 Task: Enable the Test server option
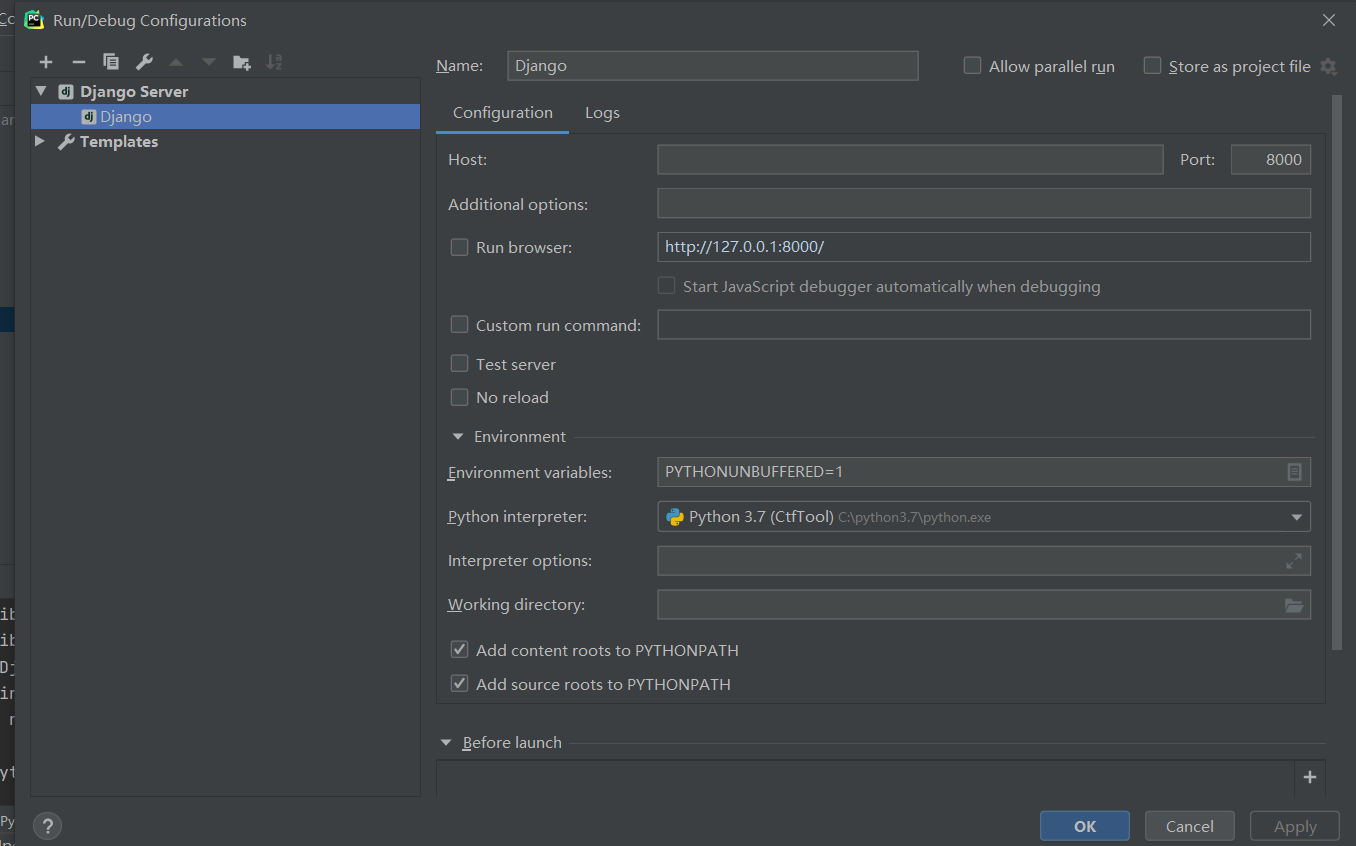459,364
